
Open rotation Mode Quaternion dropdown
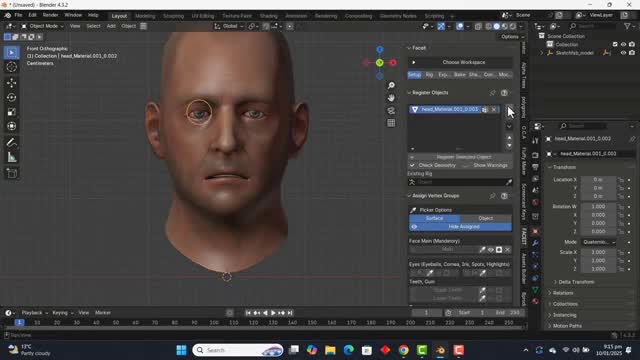tap(598, 242)
